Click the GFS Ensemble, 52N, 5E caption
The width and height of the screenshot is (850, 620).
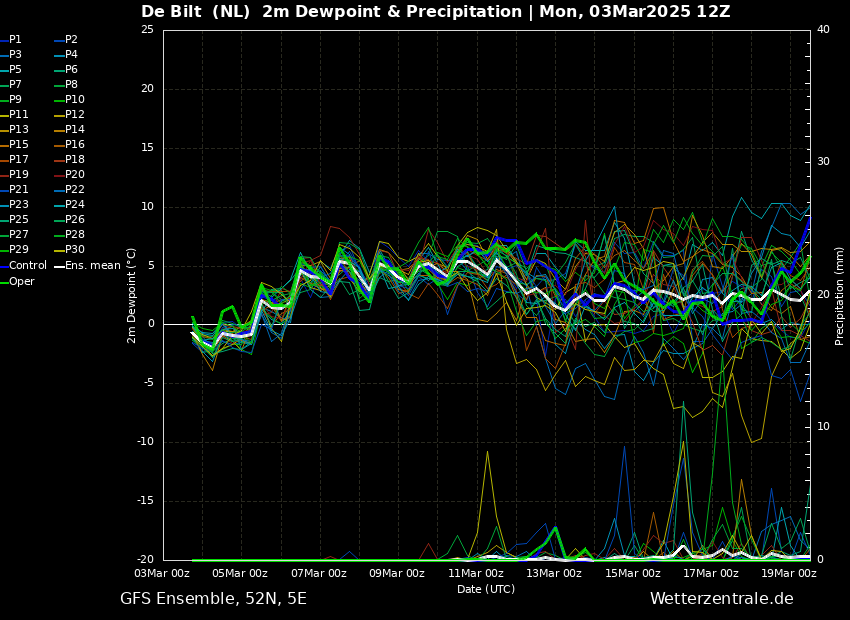click(x=213, y=599)
